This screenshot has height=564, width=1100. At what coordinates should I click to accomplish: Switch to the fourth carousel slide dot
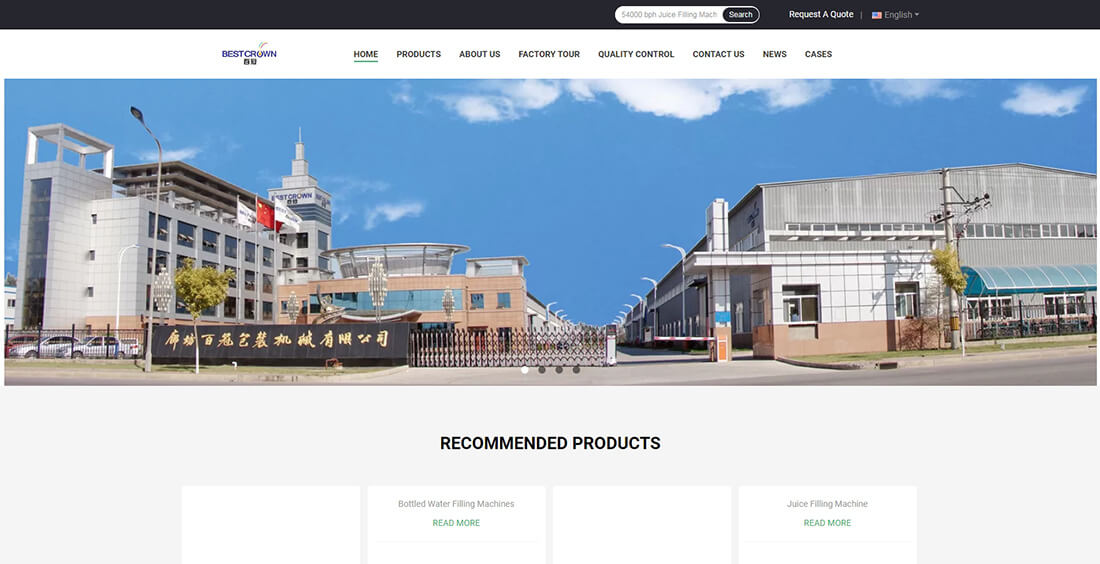tap(576, 370)
